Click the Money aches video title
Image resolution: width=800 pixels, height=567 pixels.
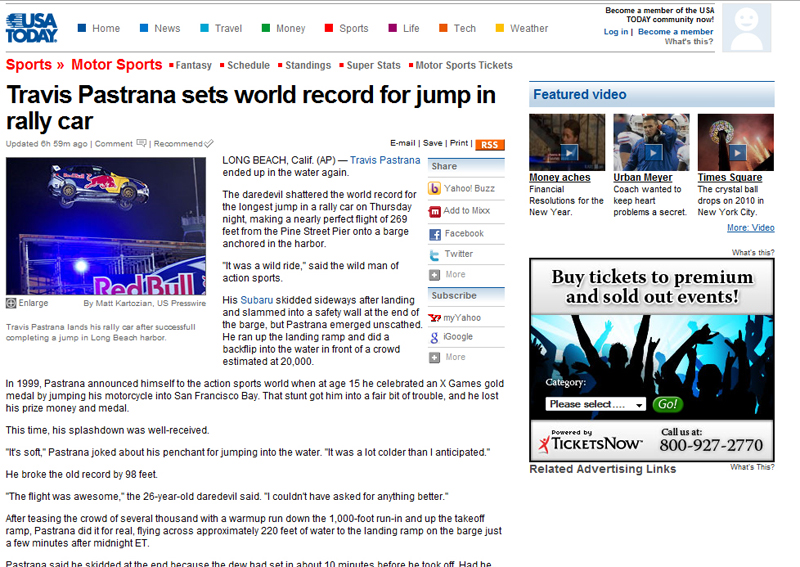click(x=560, y=178)
